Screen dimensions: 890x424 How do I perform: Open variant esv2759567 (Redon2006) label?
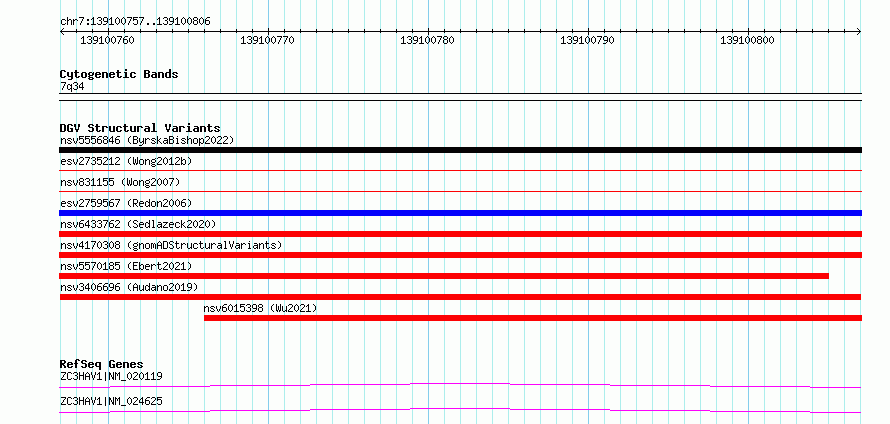pos(126,203)
